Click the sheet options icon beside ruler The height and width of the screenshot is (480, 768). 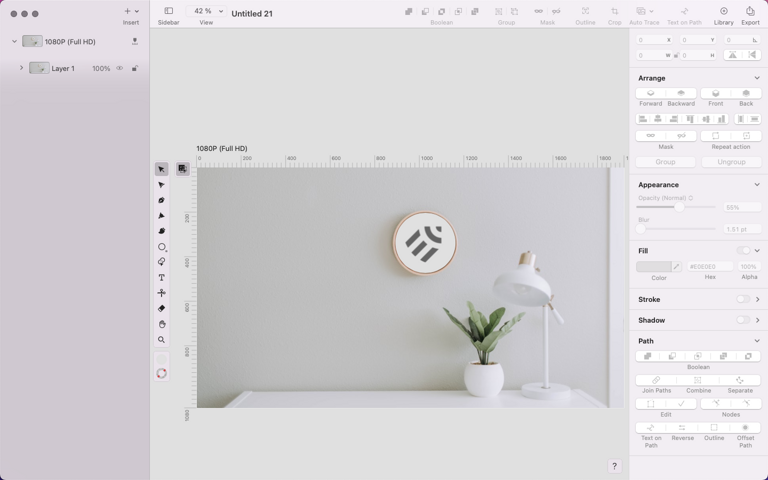182,169
